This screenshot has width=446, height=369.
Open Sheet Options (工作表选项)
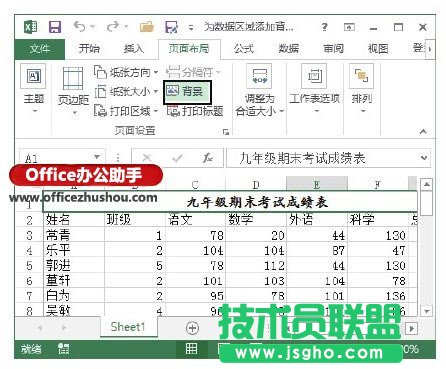(x=314, y=88)
